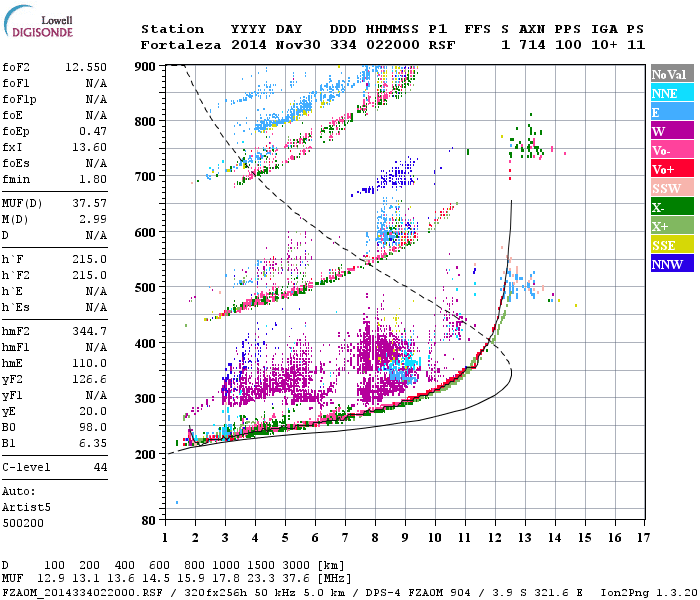Select the X- dark green legend swatch

672,207
